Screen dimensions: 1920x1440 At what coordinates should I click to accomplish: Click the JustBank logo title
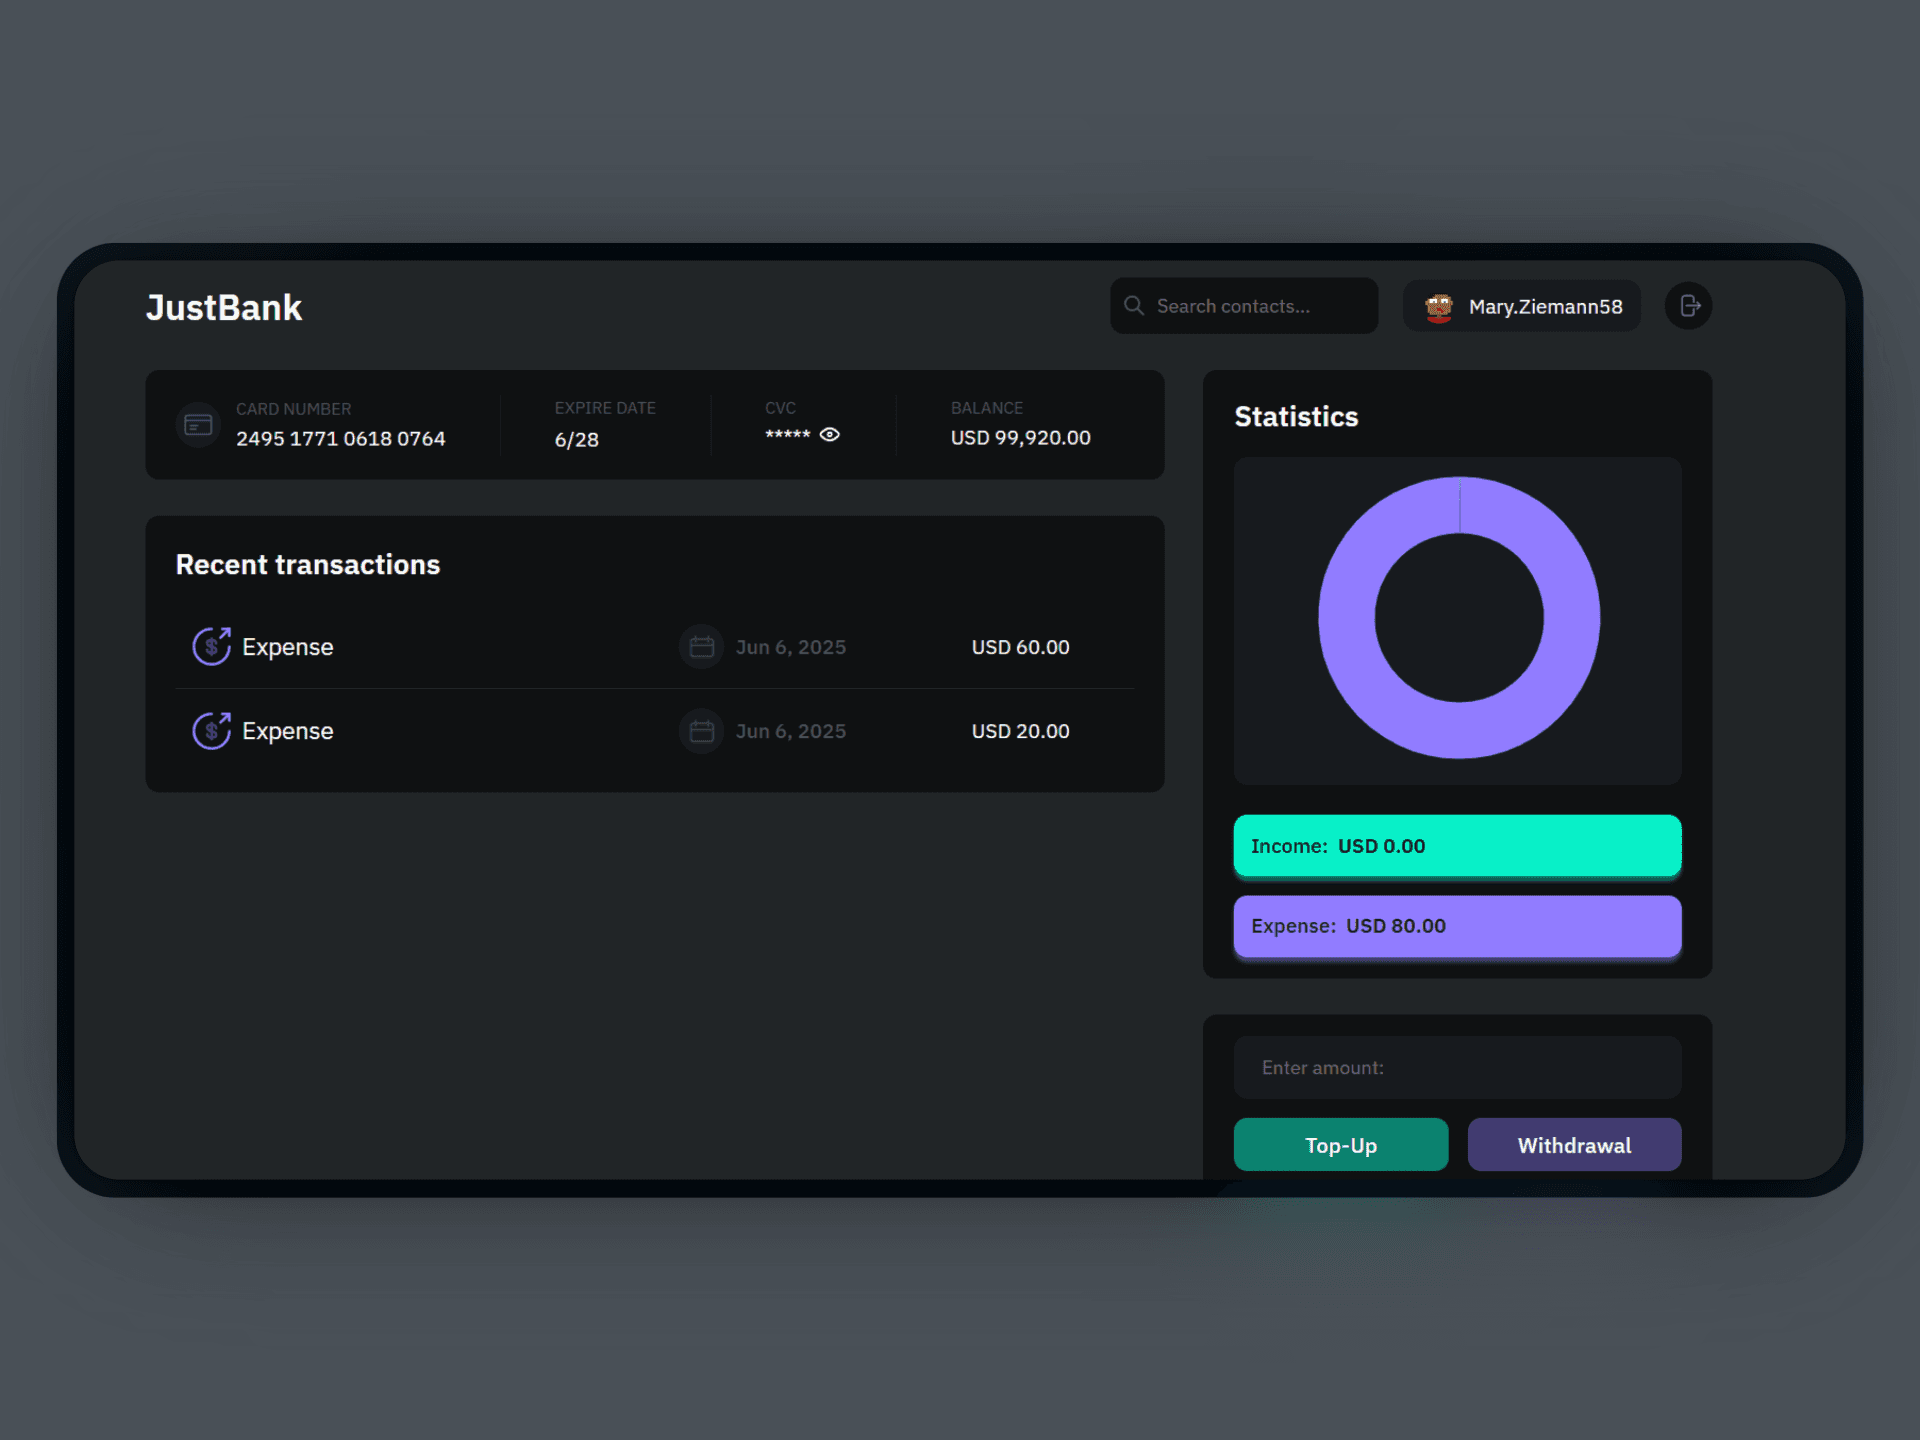pos(224,307)
